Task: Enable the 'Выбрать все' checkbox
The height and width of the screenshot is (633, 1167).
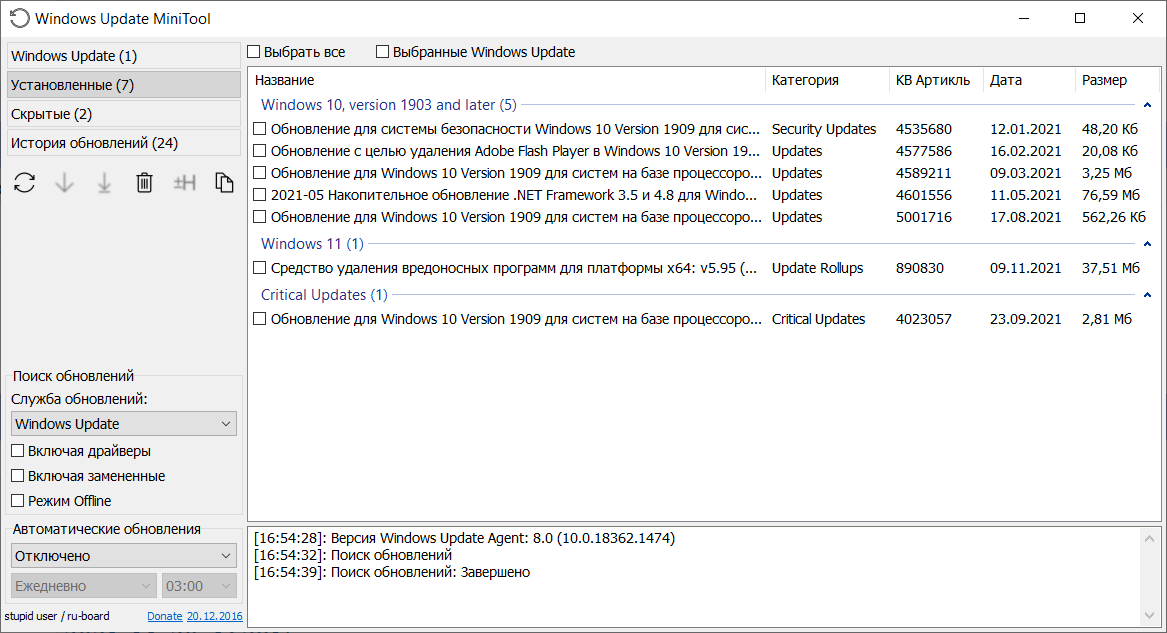Action: click(x=254, y=52)
